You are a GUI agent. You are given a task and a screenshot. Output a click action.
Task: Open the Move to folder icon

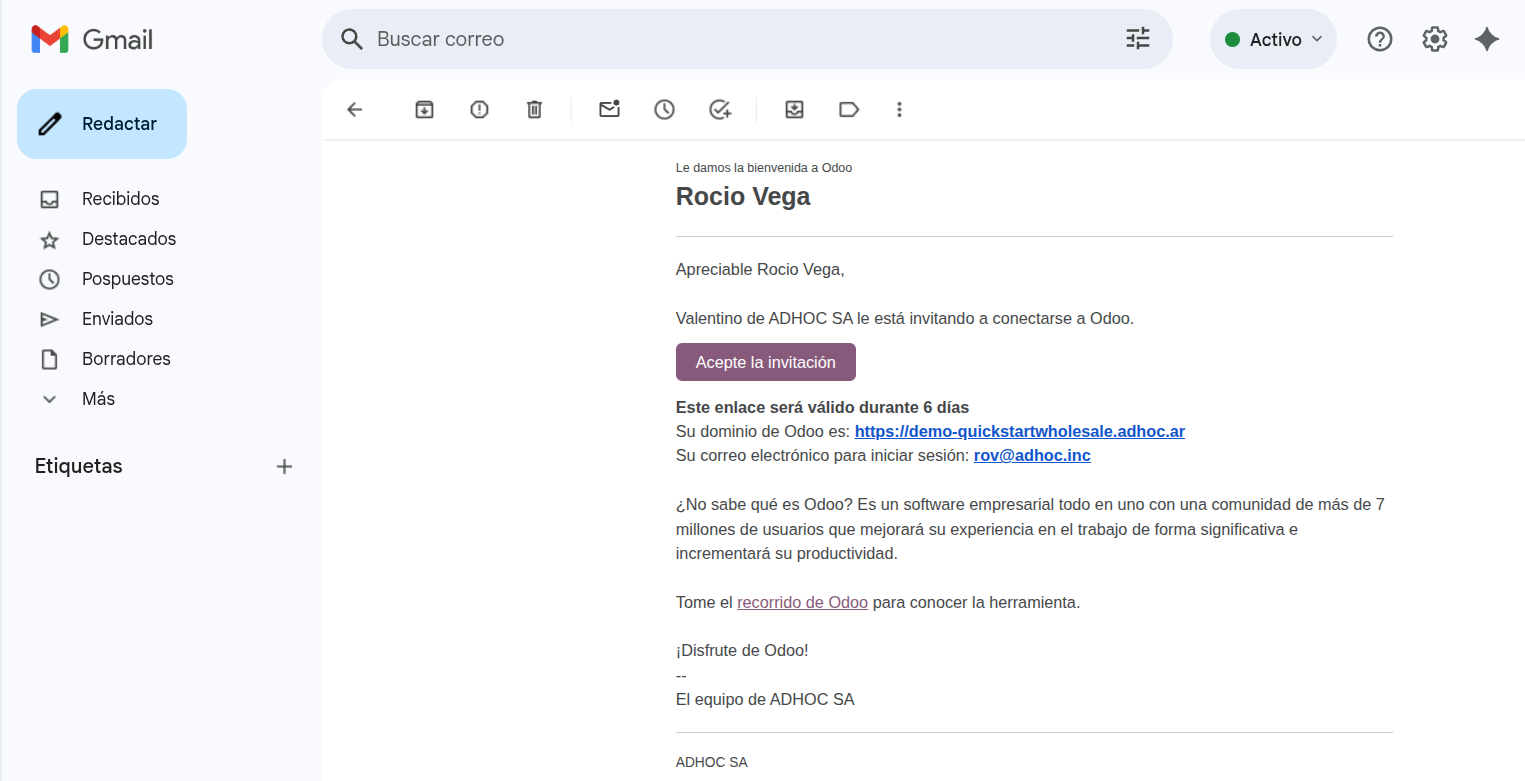pos(794,110)
